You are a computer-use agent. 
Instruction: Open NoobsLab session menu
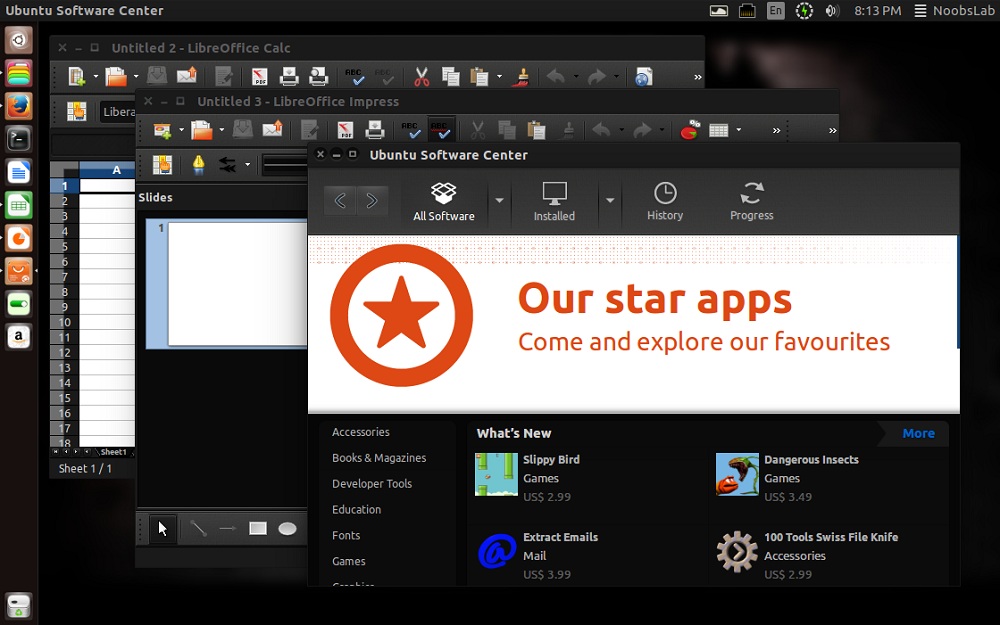point(953,11)
